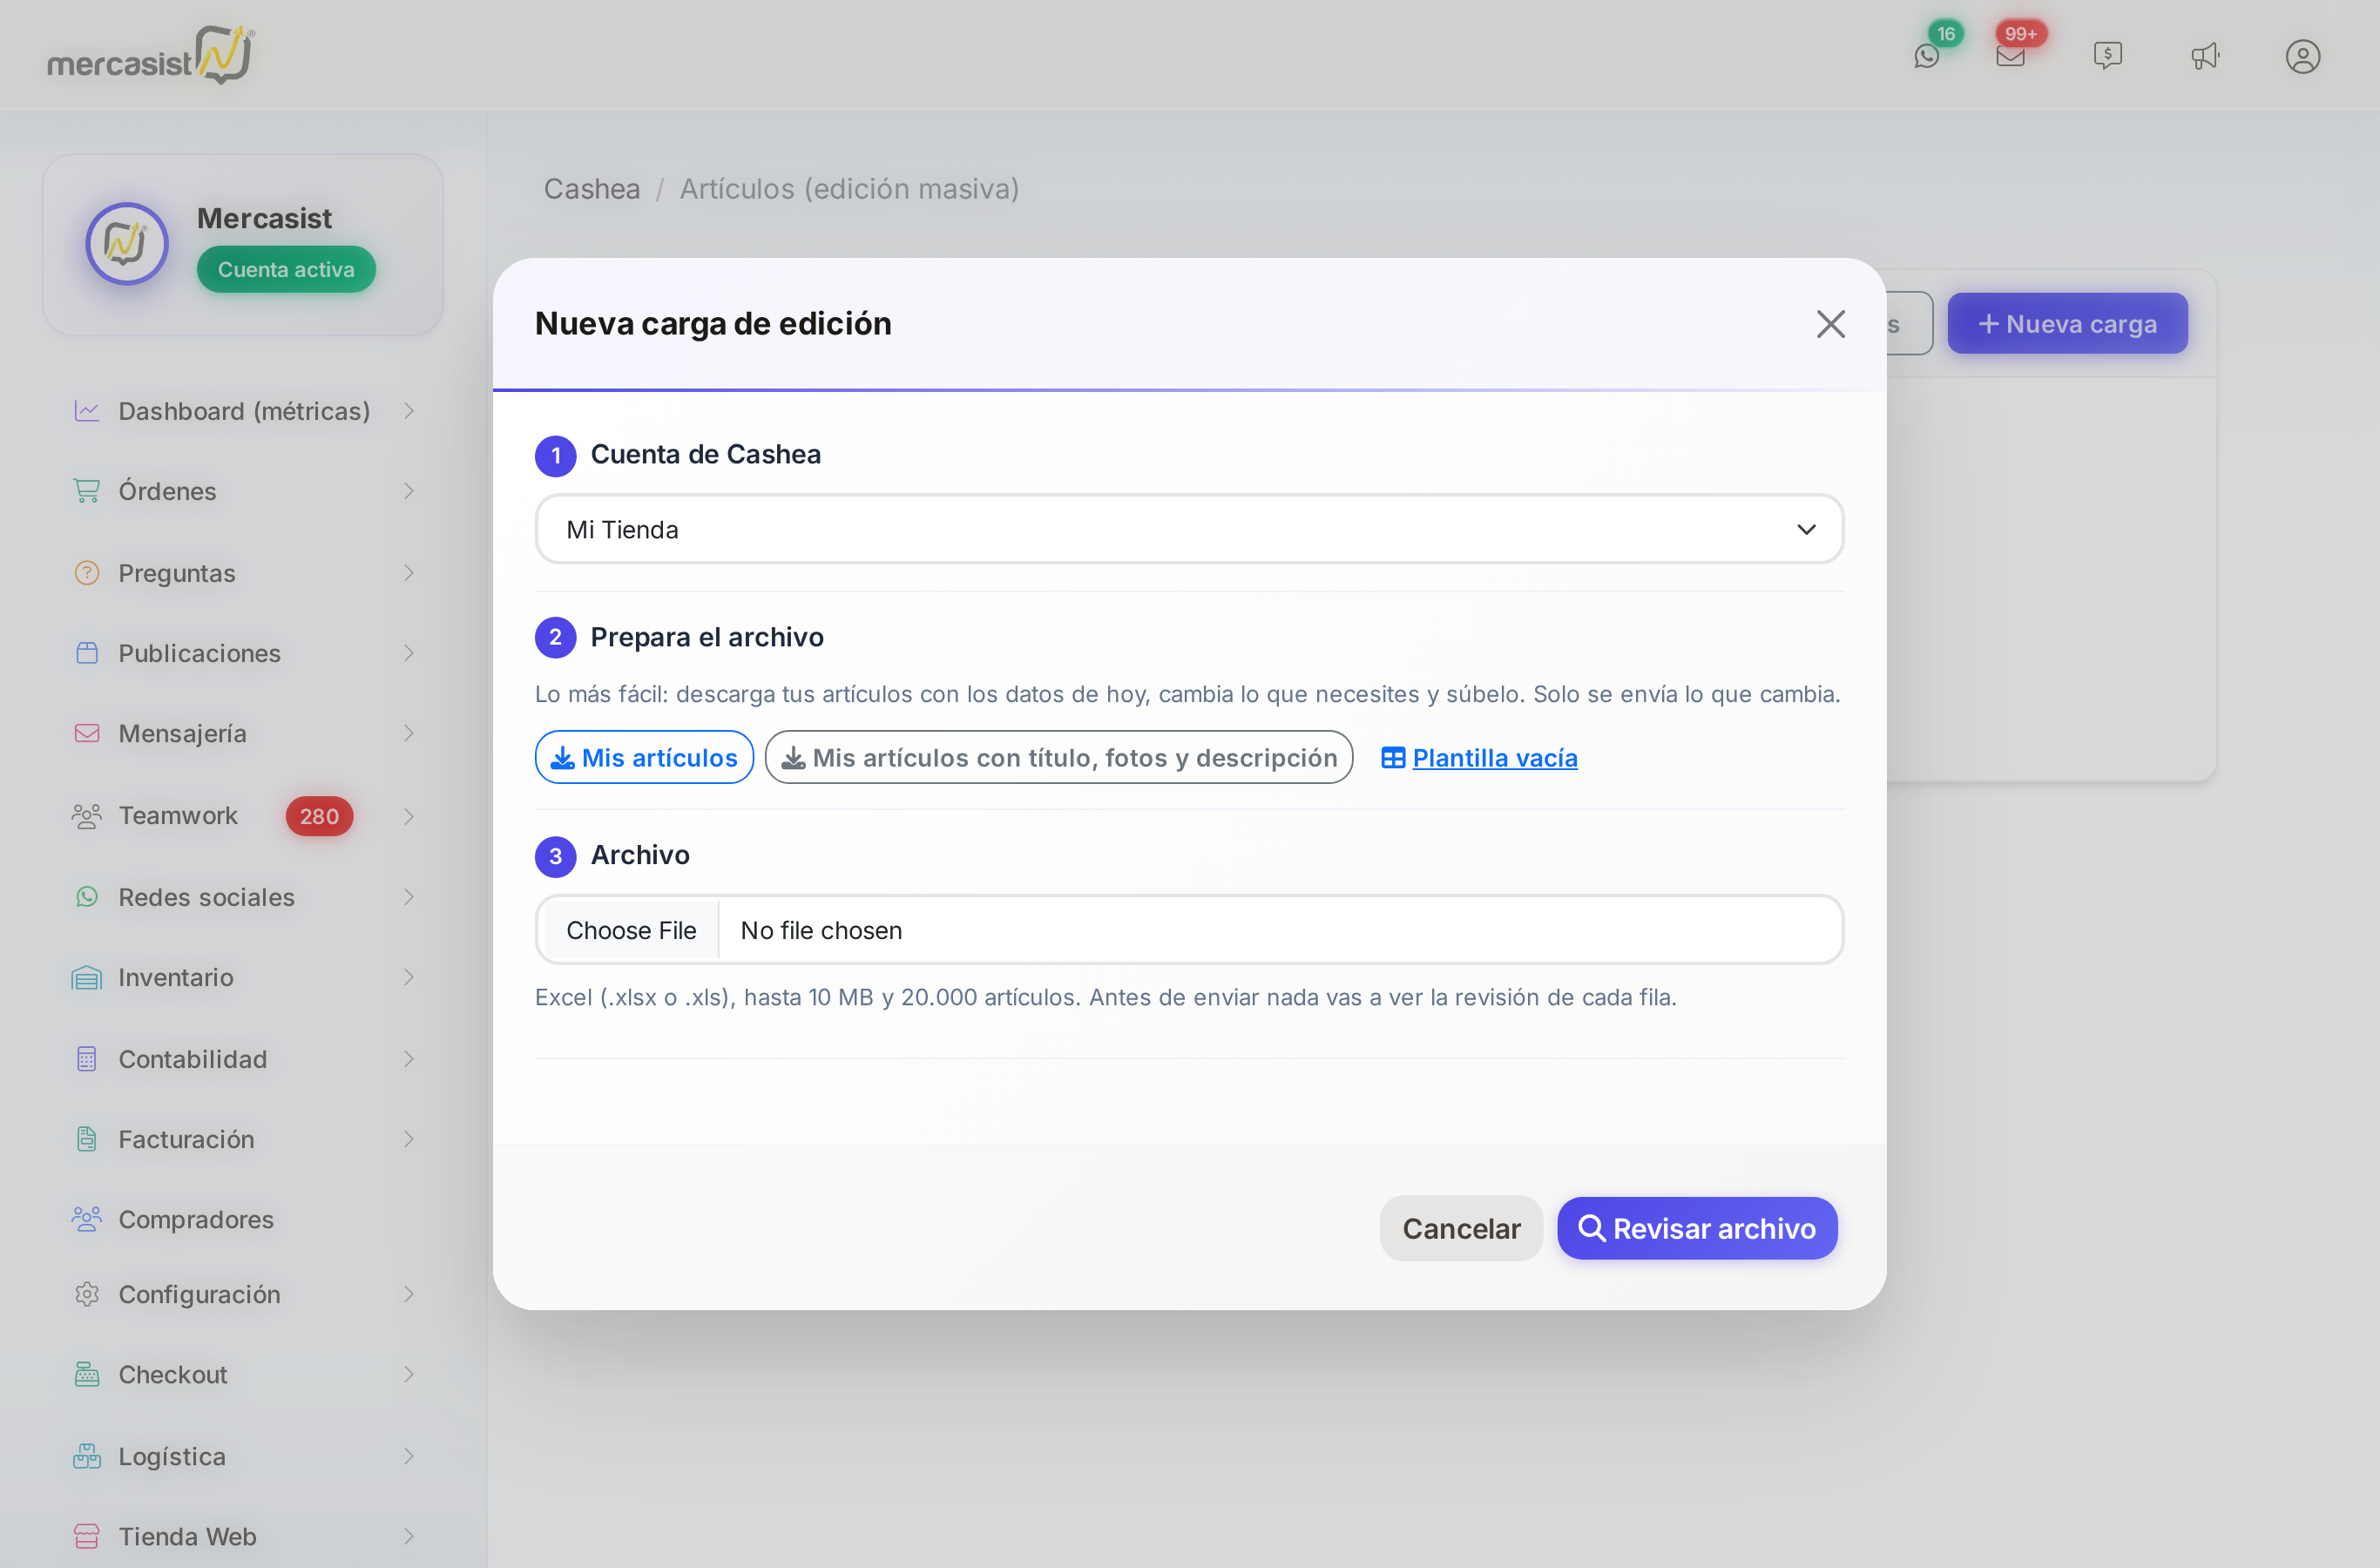Expand the Configuración chevron
Screen dimensions: 2380x1568
pos(408,1294)
